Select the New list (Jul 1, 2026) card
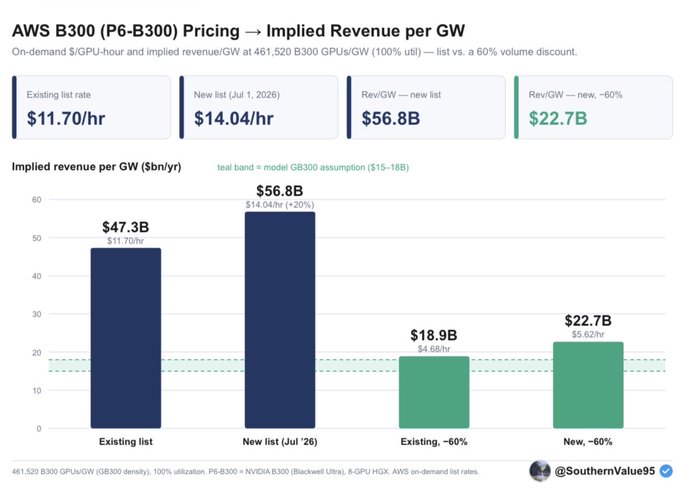The height and width of the screenshot is (489, 680). (259, 107)
